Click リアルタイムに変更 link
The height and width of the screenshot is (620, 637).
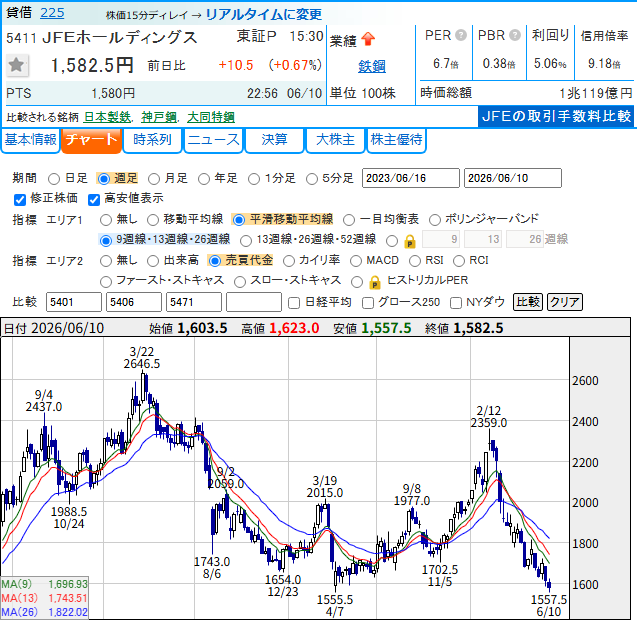(x=264, y=14)
